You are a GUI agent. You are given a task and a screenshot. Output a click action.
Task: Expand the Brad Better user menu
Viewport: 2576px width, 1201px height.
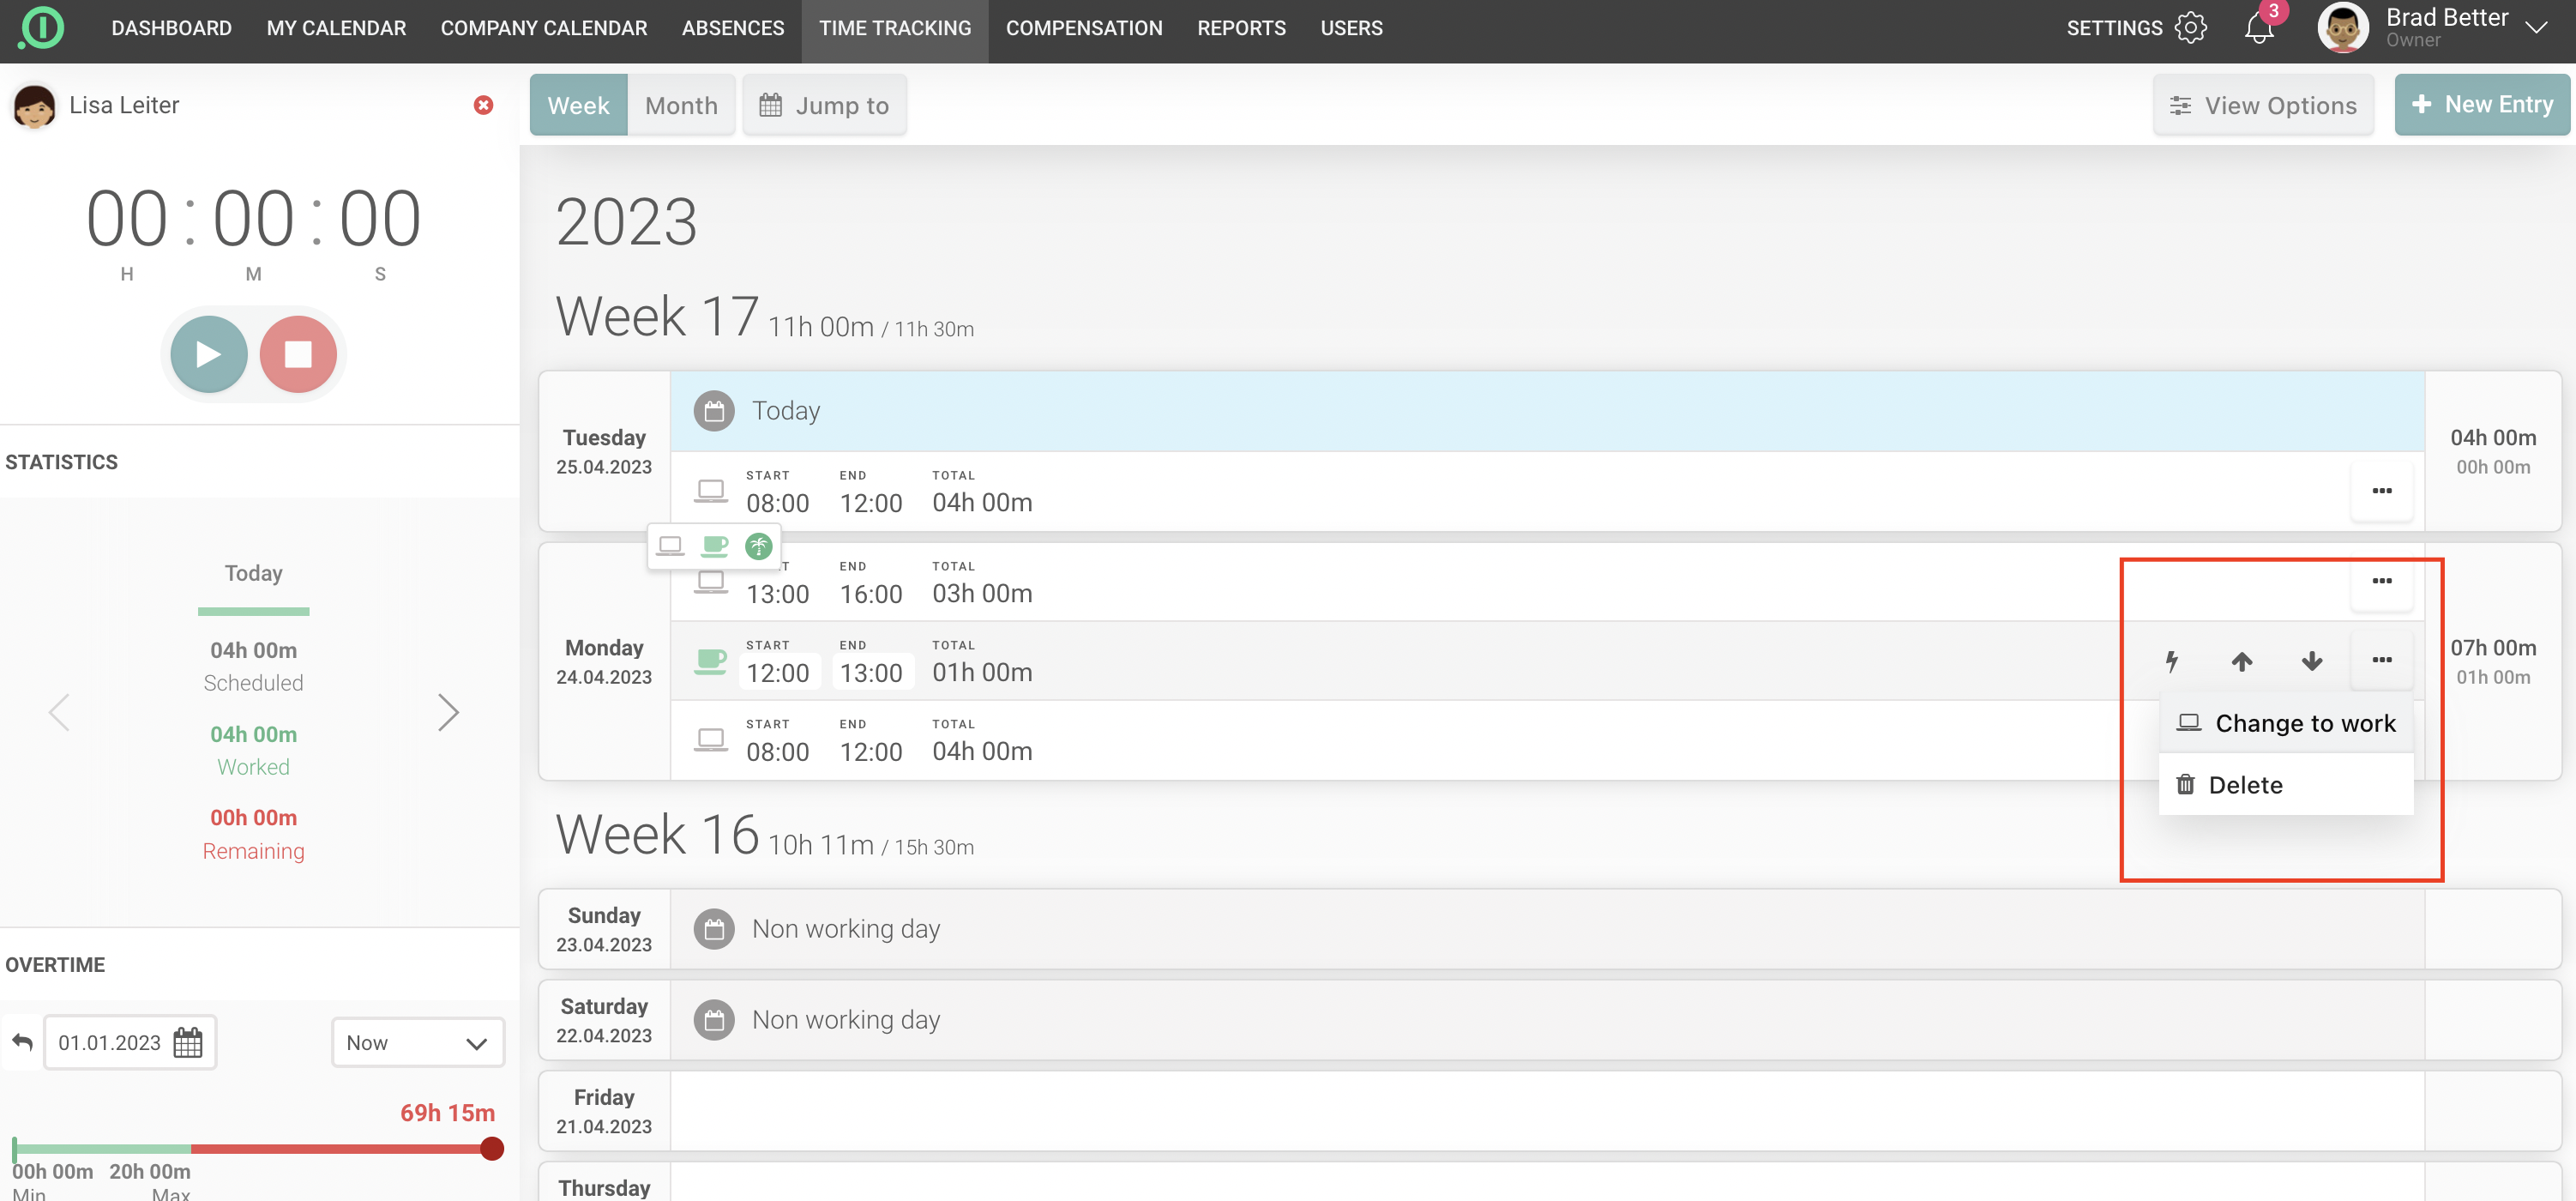[2535, 28]
